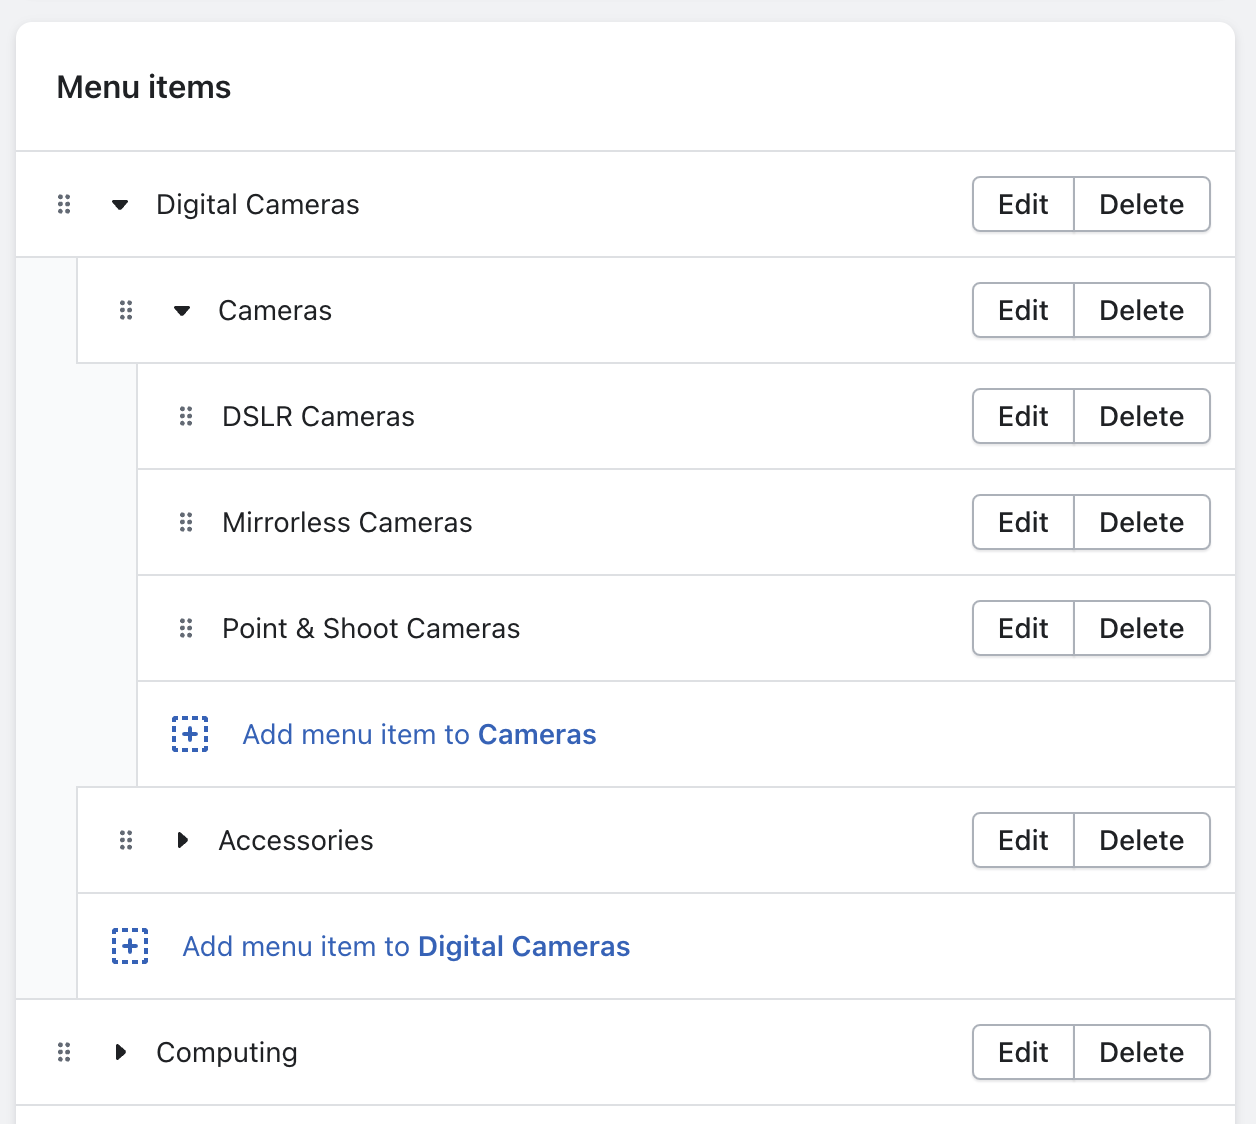
Task: Click the drag handle beside Computing
Action: 64,1052
